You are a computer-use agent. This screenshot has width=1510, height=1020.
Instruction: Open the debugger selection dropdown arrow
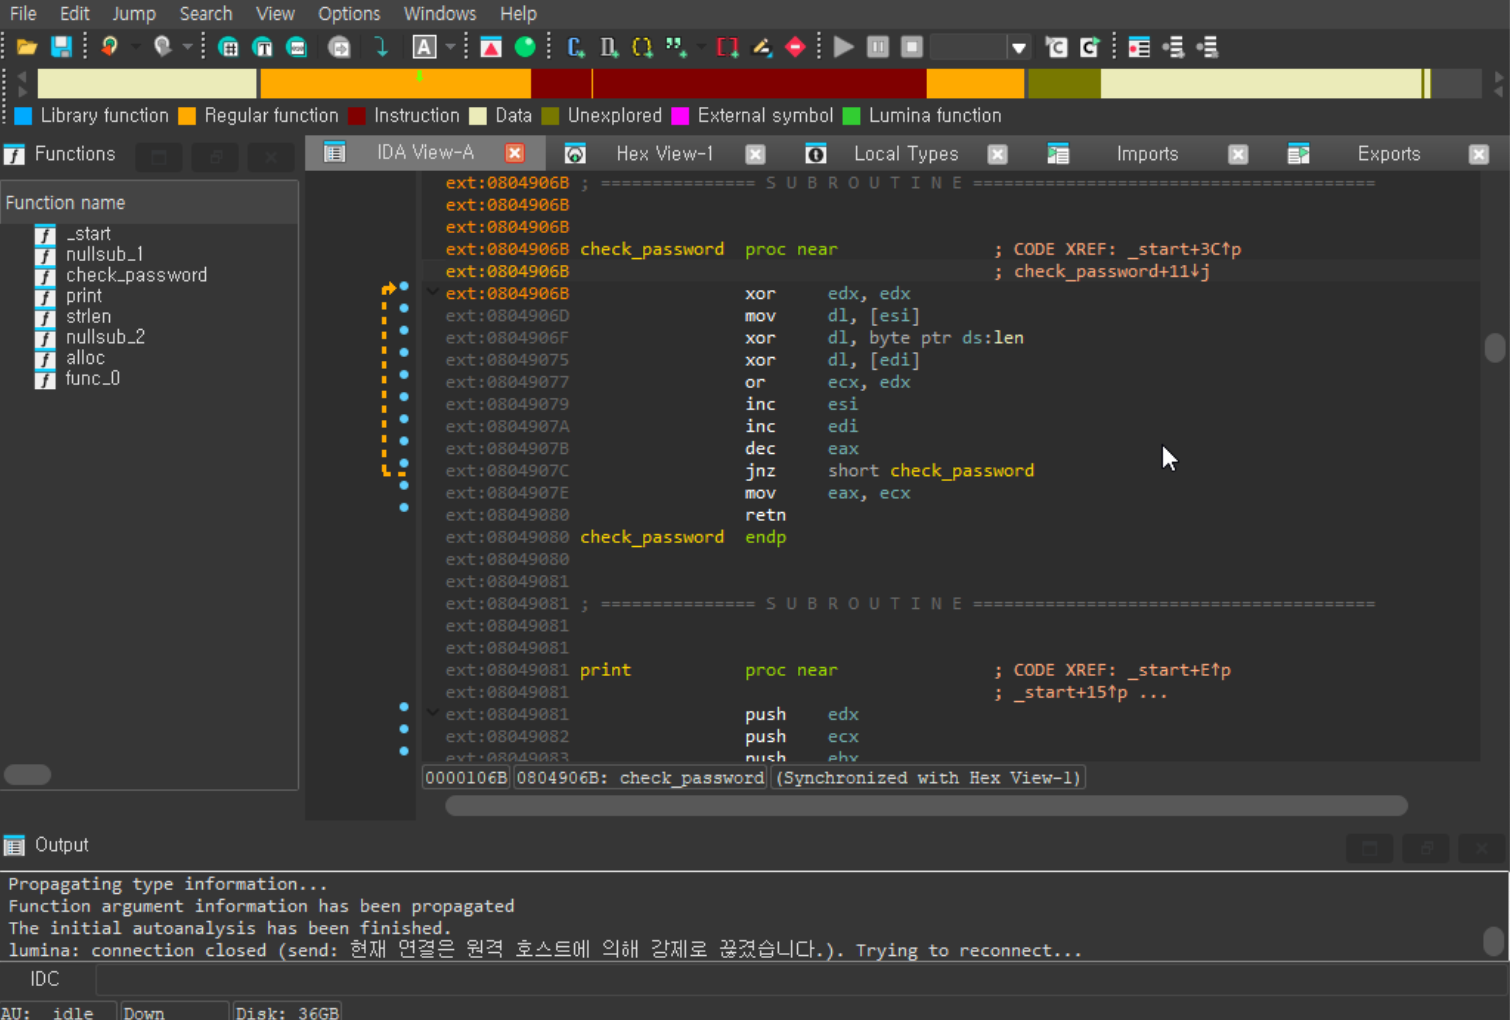(1018, 48)
